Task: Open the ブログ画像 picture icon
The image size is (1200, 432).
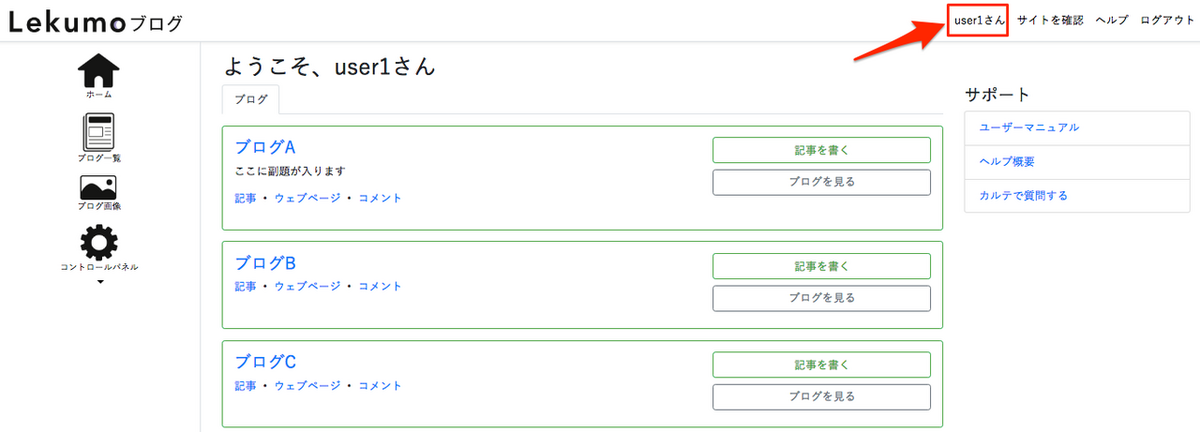Action: (x=99, y=187)
